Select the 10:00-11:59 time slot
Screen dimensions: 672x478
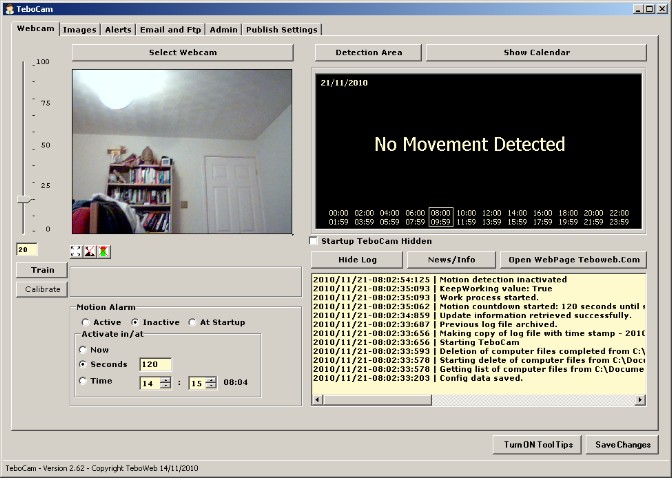click(x=466, y=217)
